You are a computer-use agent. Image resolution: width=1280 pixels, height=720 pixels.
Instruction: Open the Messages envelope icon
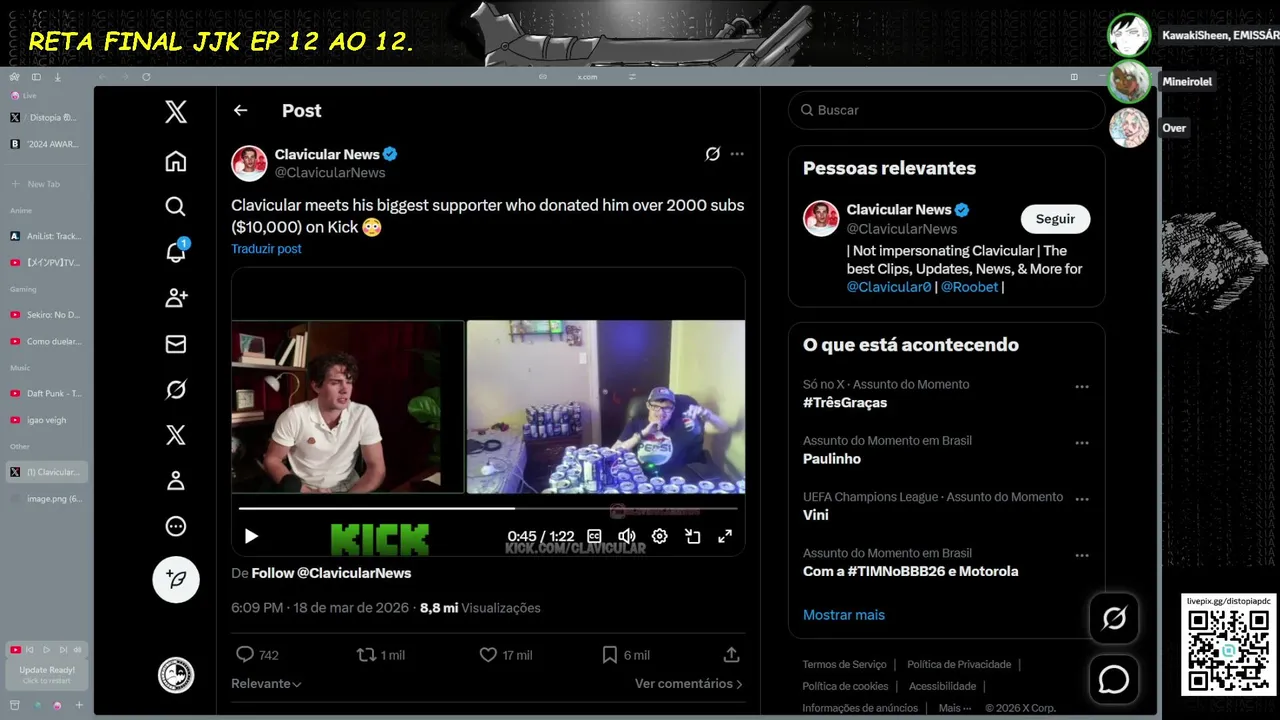176,344
